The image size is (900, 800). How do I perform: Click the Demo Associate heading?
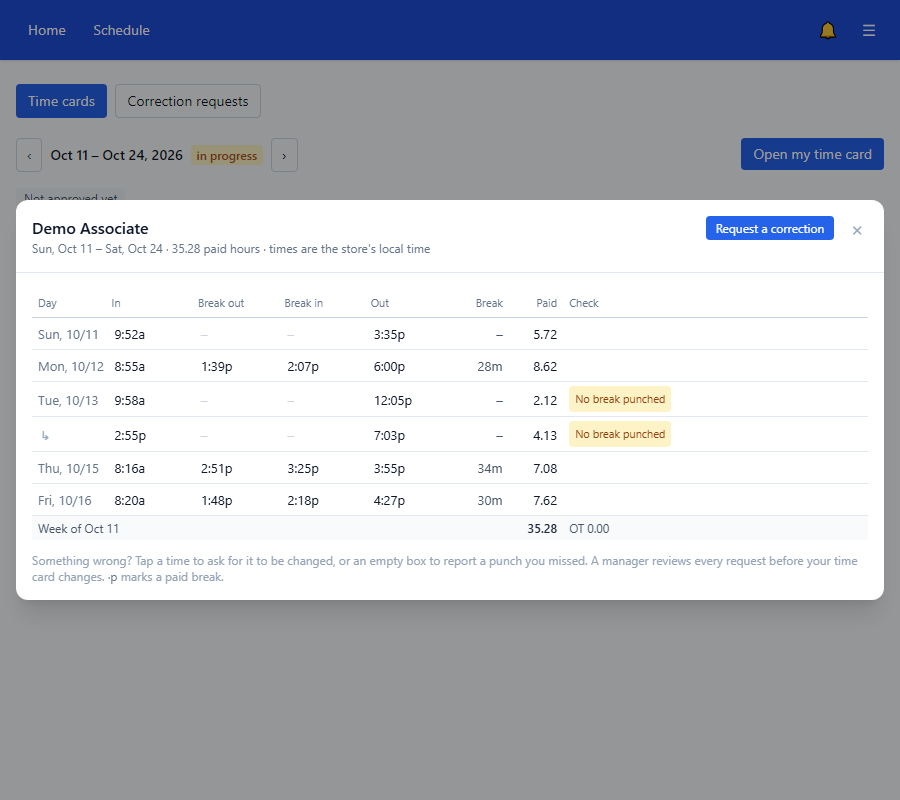coord(90,228)
